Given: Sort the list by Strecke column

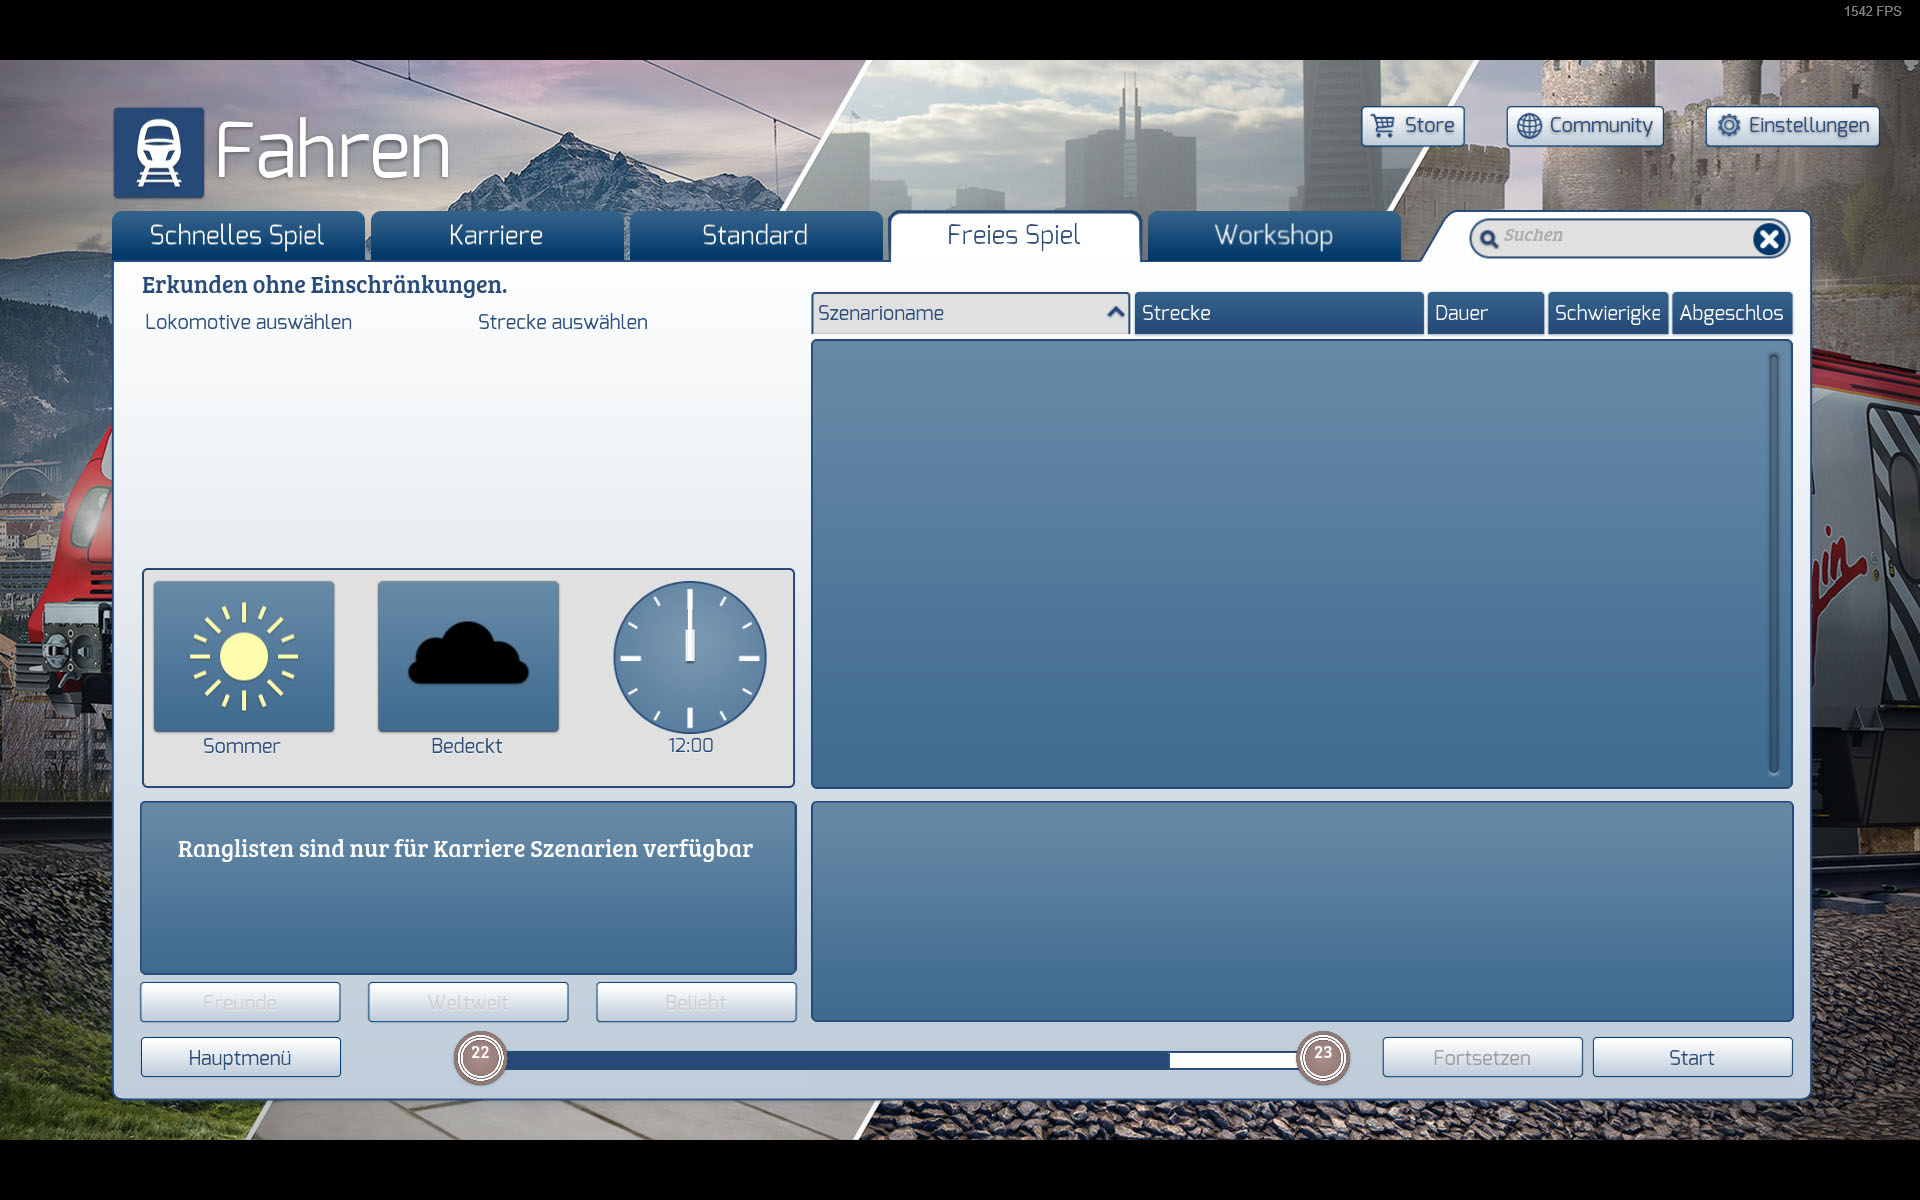Looking at the screenshot, I should pyautogui.click(x=1278, y=313).
